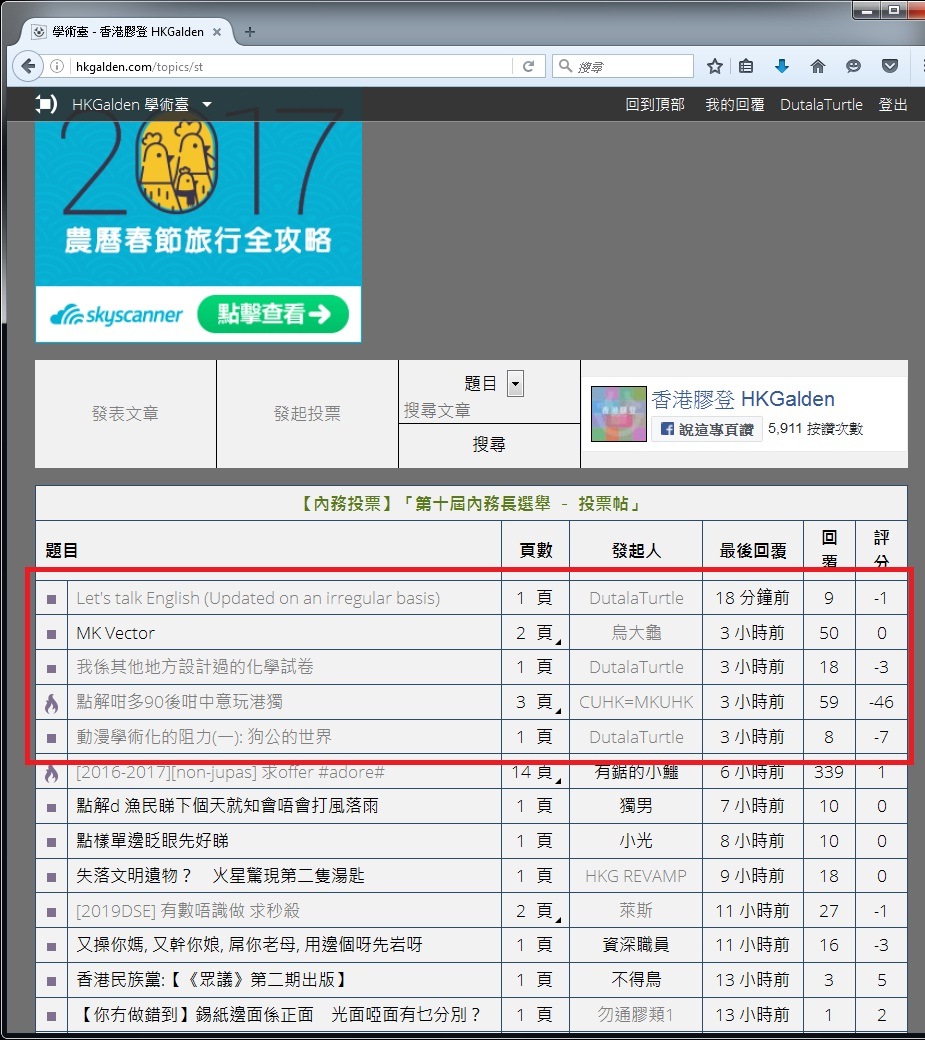Image resolution: width=925 pixels, height=1040 pixels.
Task: Click the HKGalden logo icon
Action: tap(46, 104)
